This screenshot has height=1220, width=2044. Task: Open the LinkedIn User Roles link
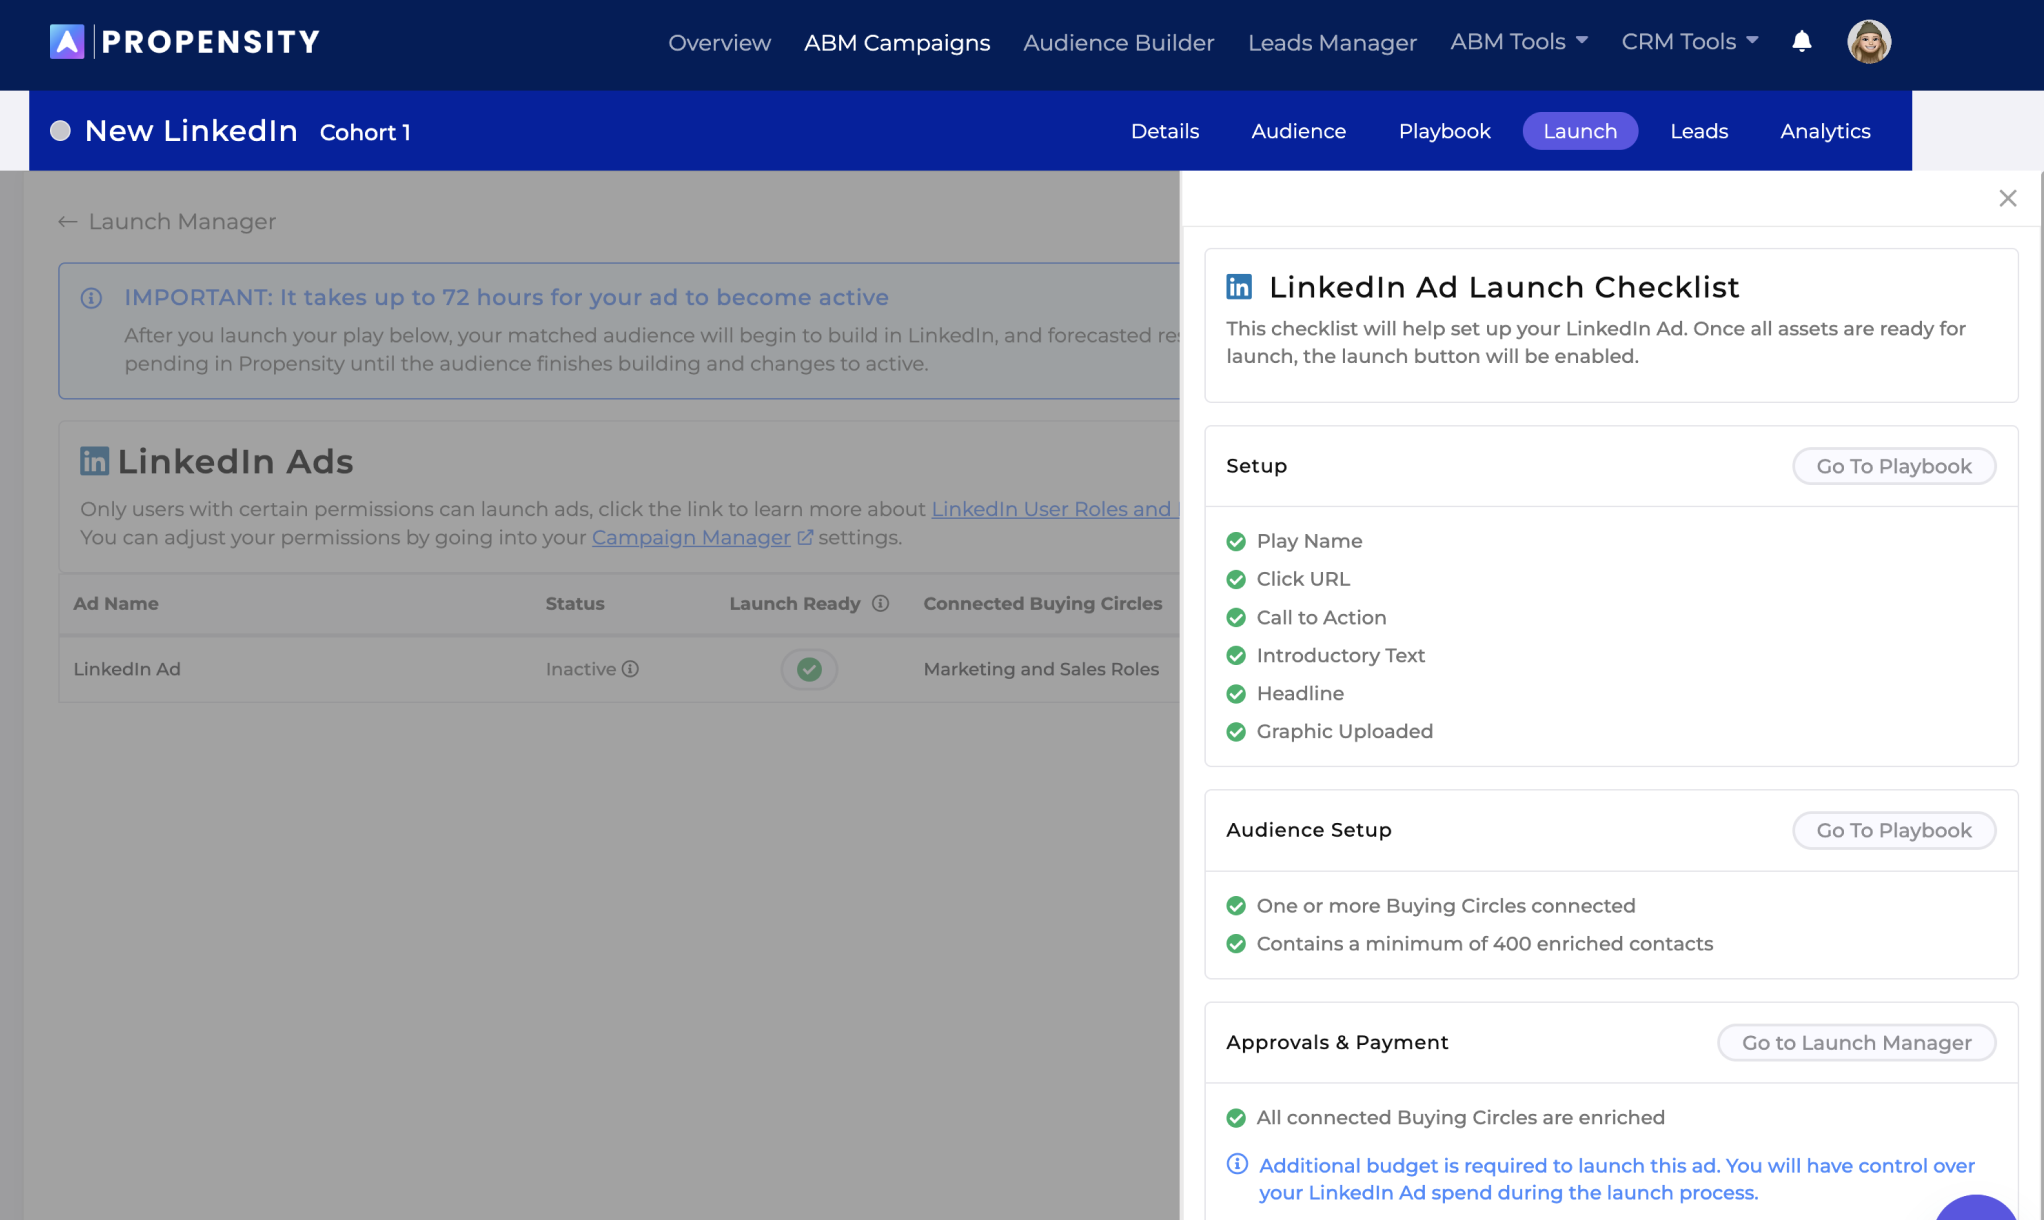point(1055,509)
